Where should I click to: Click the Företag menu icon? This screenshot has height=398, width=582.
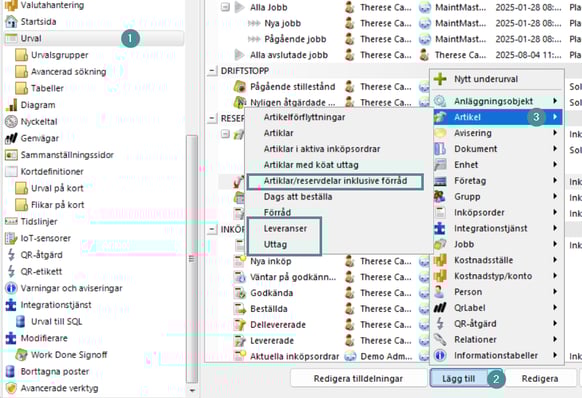point(440,181)
